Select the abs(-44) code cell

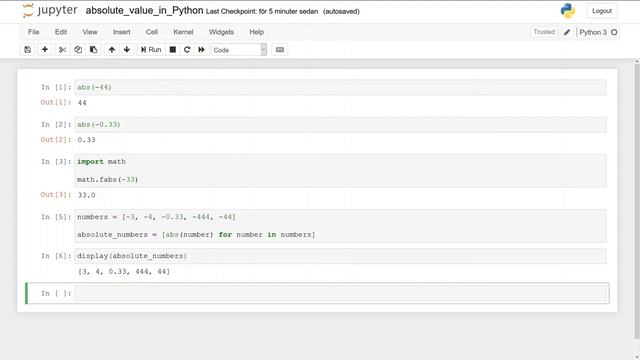(340, 87)
